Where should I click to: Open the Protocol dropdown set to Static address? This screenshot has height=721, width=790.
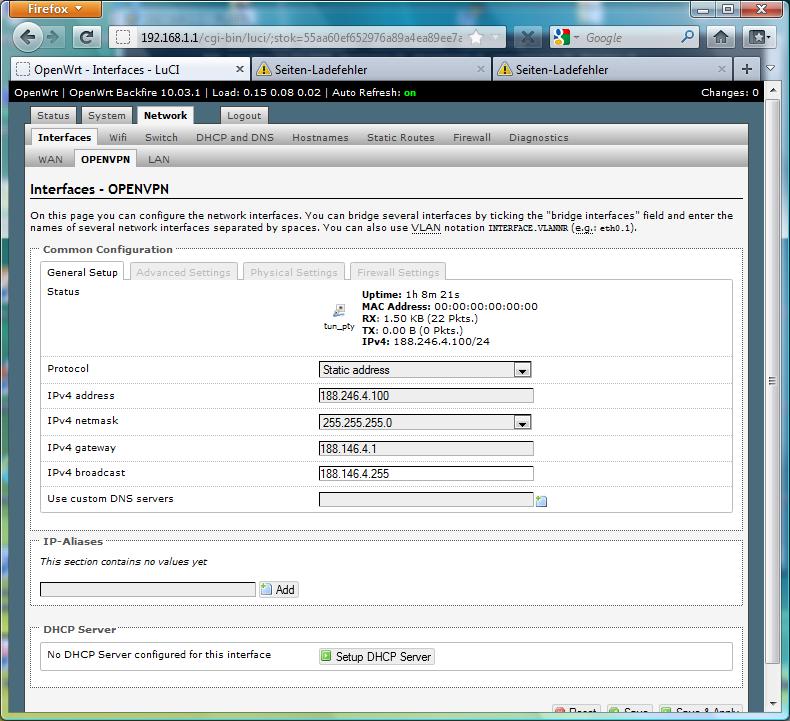pyautogui.click(x=424, y=370)
